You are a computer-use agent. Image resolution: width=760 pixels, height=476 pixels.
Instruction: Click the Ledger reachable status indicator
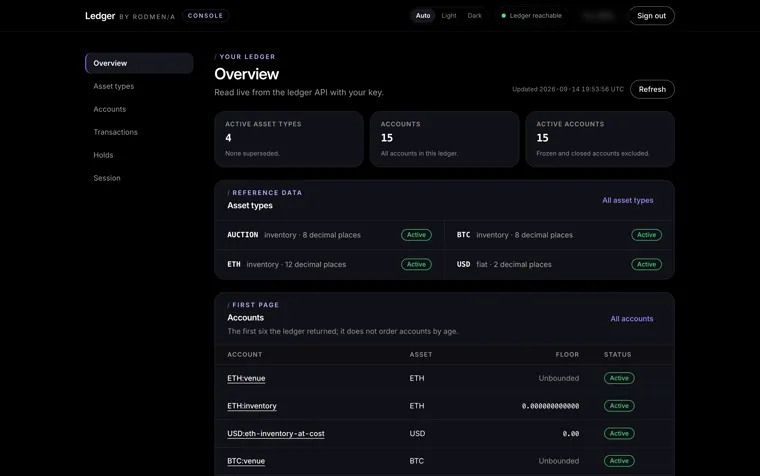(x=531, y=16)
